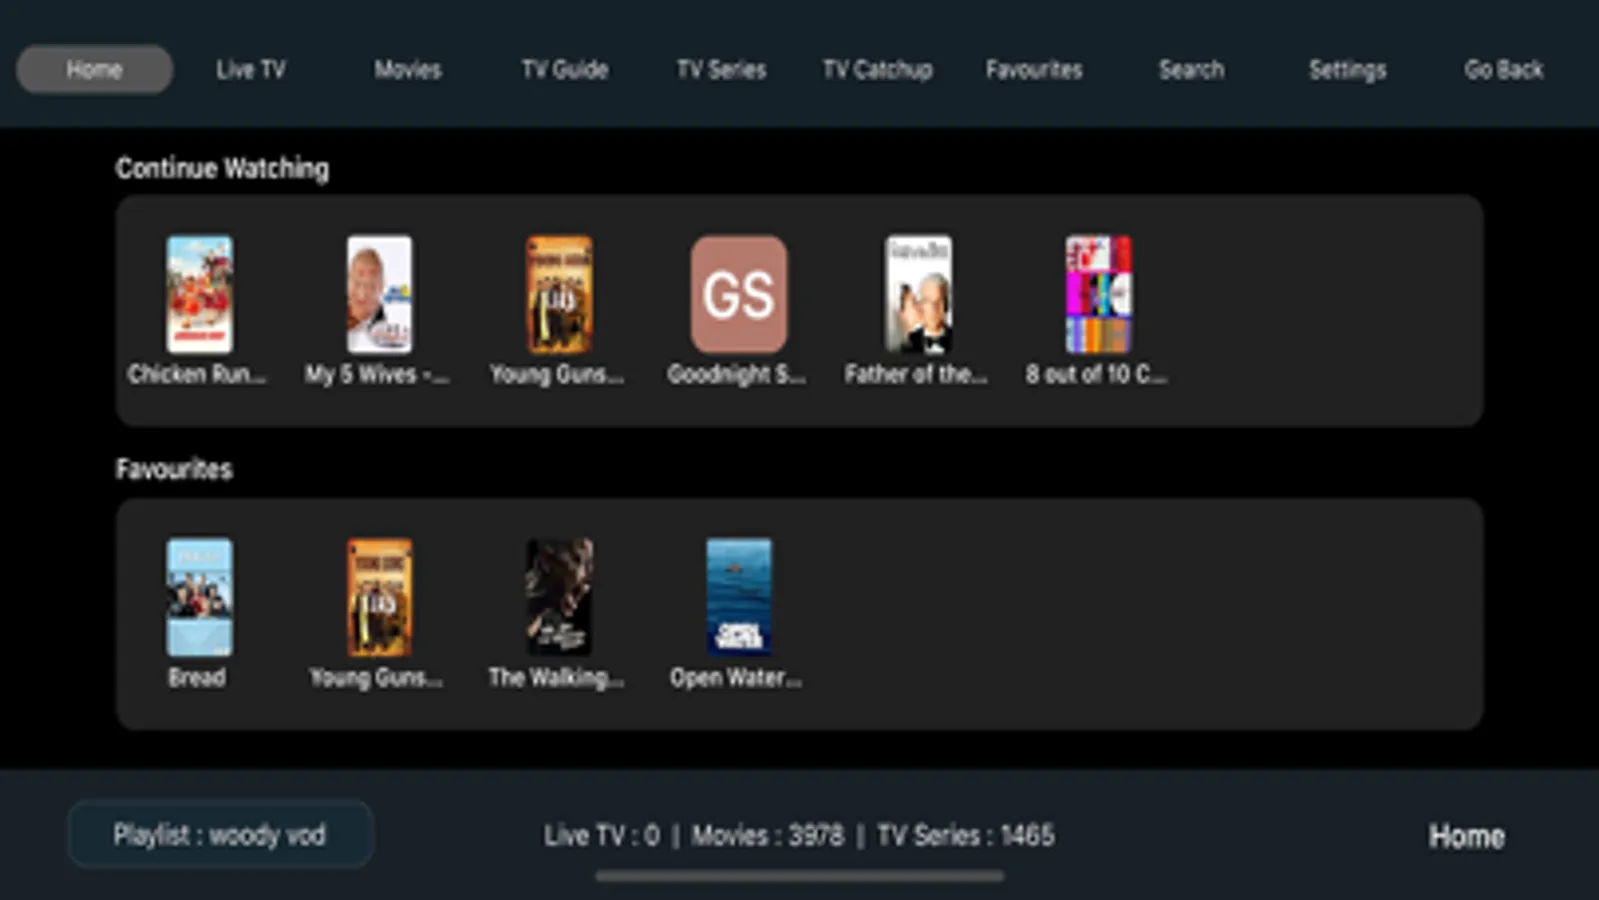Click the Father of the... title text

[916, 374]
